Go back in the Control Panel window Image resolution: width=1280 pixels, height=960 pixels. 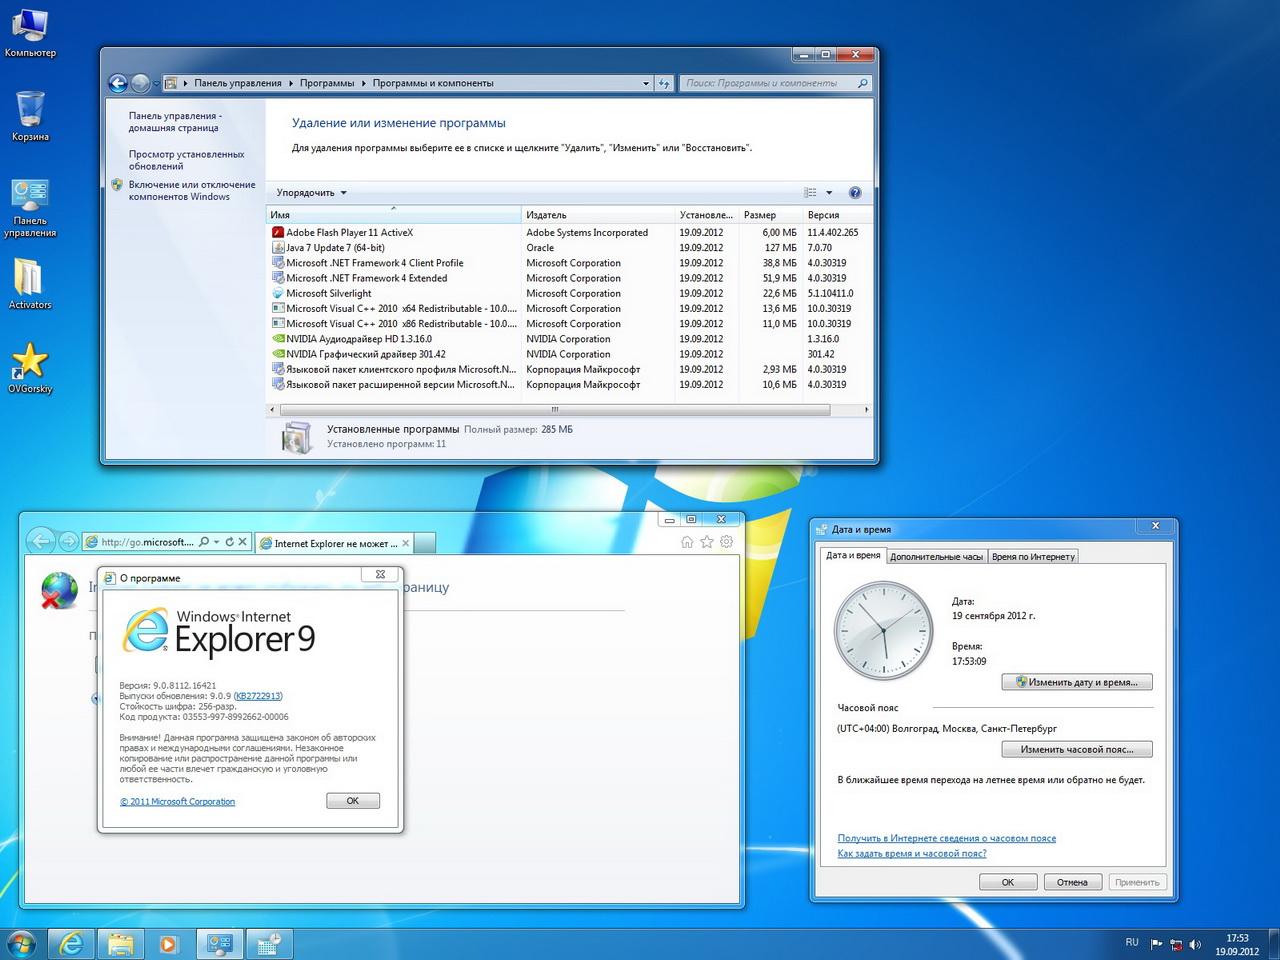click(118, 84)
